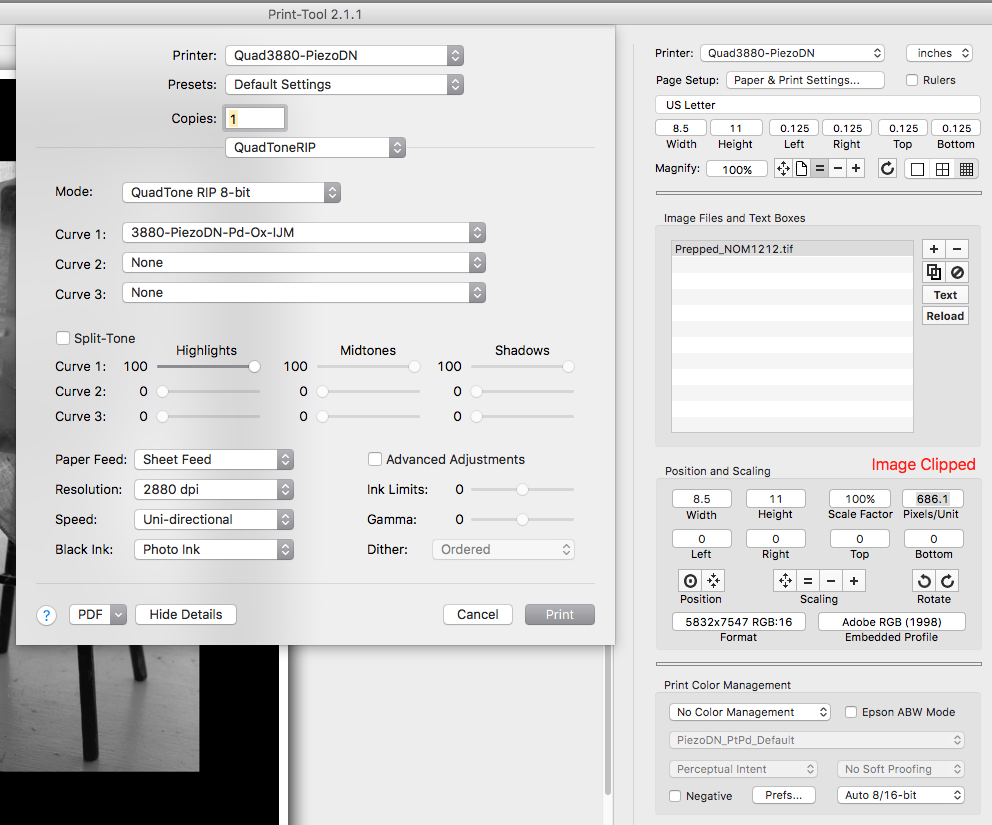Toggle the Advanced Adjustments checkbox
Viewport: 992px width, 825px height.
pyautogui.click(x=375, y=460)
